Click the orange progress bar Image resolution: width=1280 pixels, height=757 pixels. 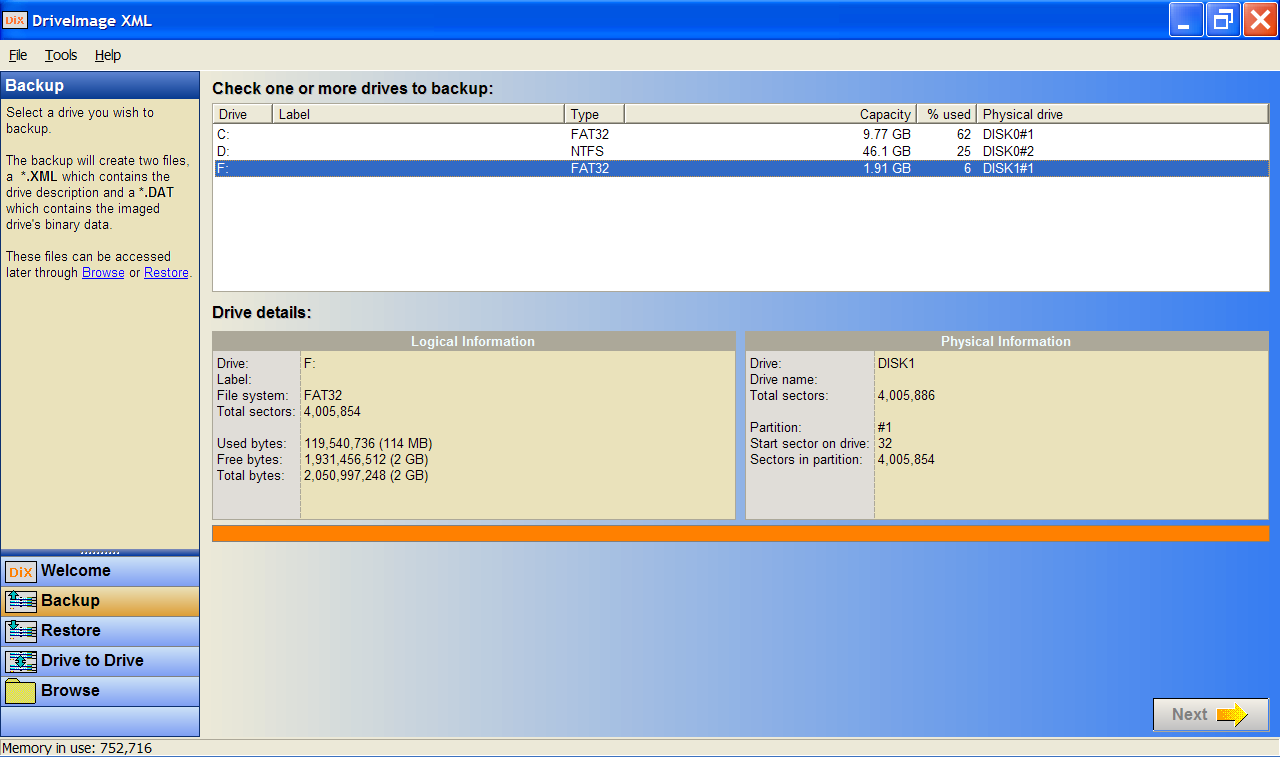(x=740, y=533)
